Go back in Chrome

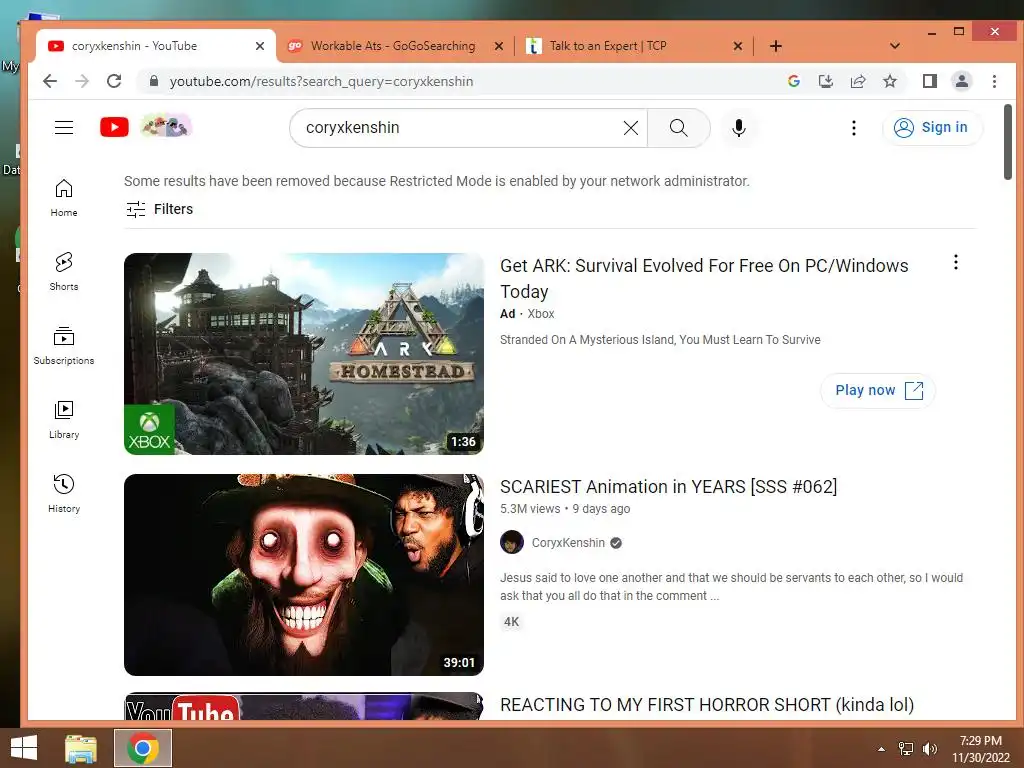[50, 81]
